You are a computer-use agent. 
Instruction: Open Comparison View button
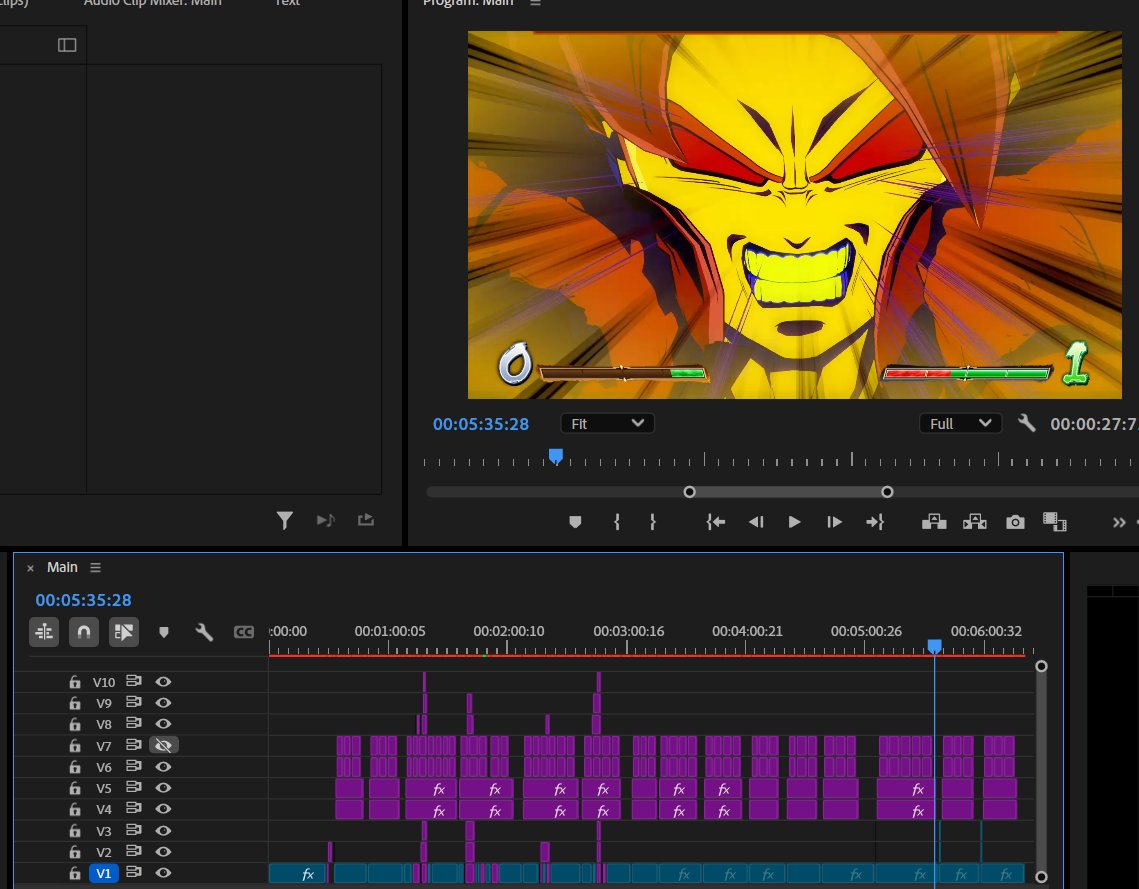pyautogui.click(x=1055, y=522)
